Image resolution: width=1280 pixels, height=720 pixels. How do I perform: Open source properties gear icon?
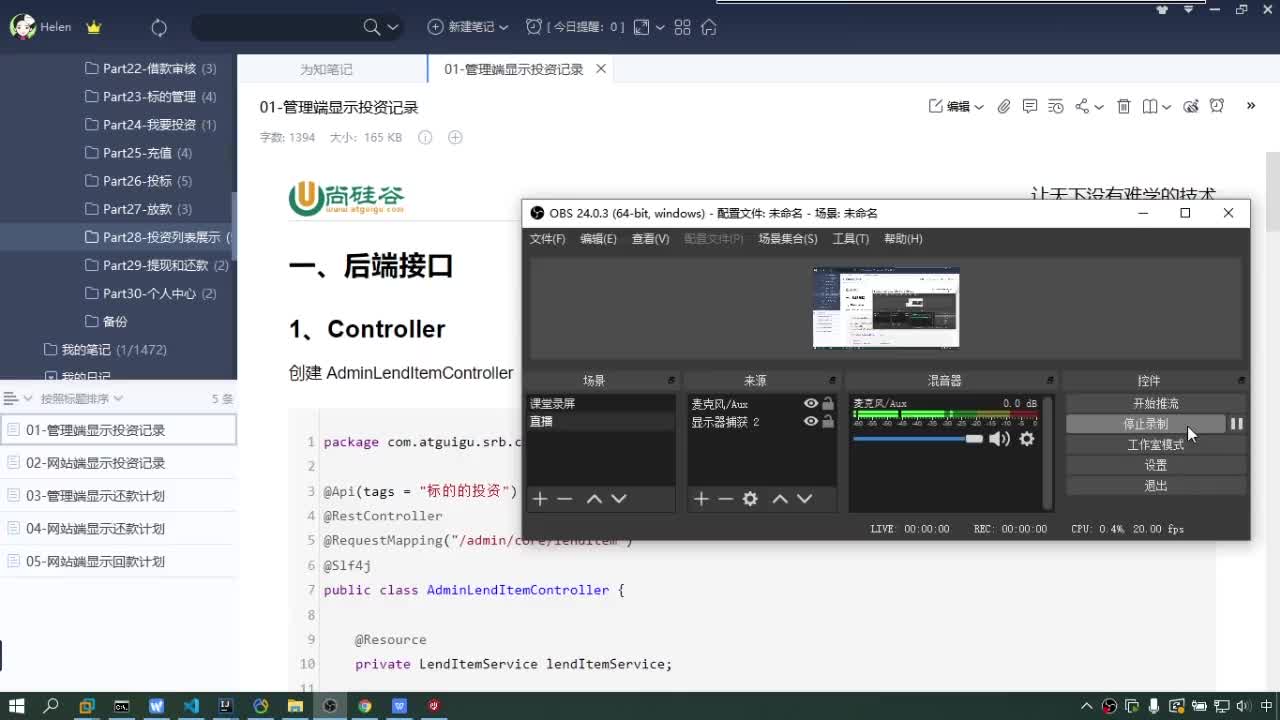click(750, 498)
